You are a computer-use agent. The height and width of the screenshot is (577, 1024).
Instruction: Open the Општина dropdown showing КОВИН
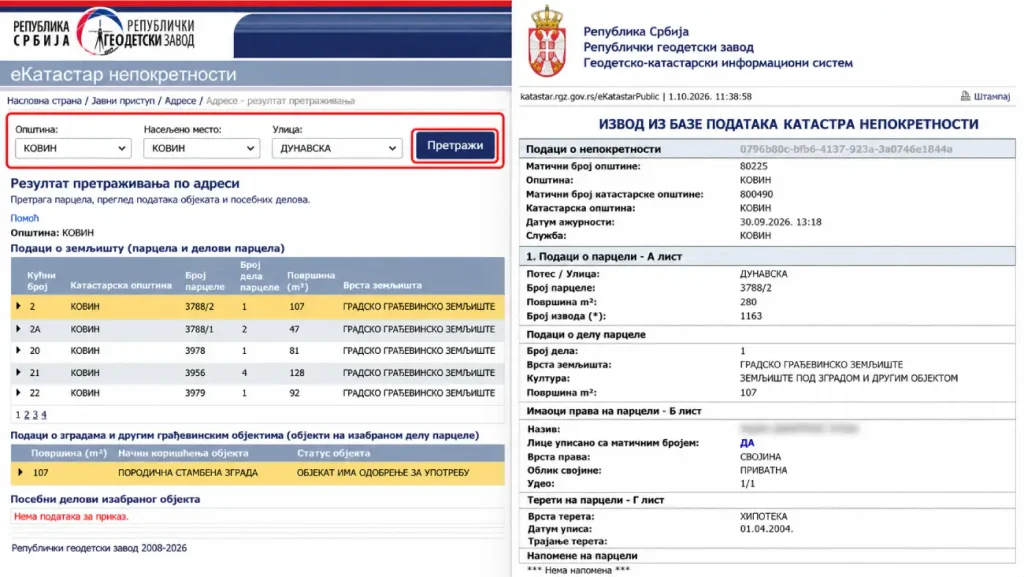73,148
